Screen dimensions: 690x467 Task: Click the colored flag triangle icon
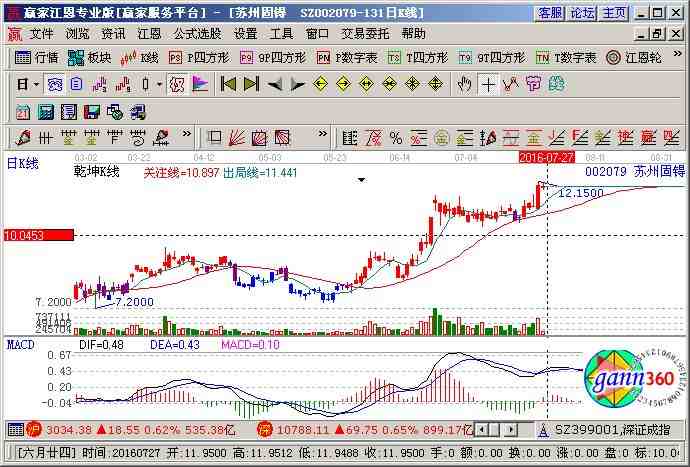tap(200, 84)
